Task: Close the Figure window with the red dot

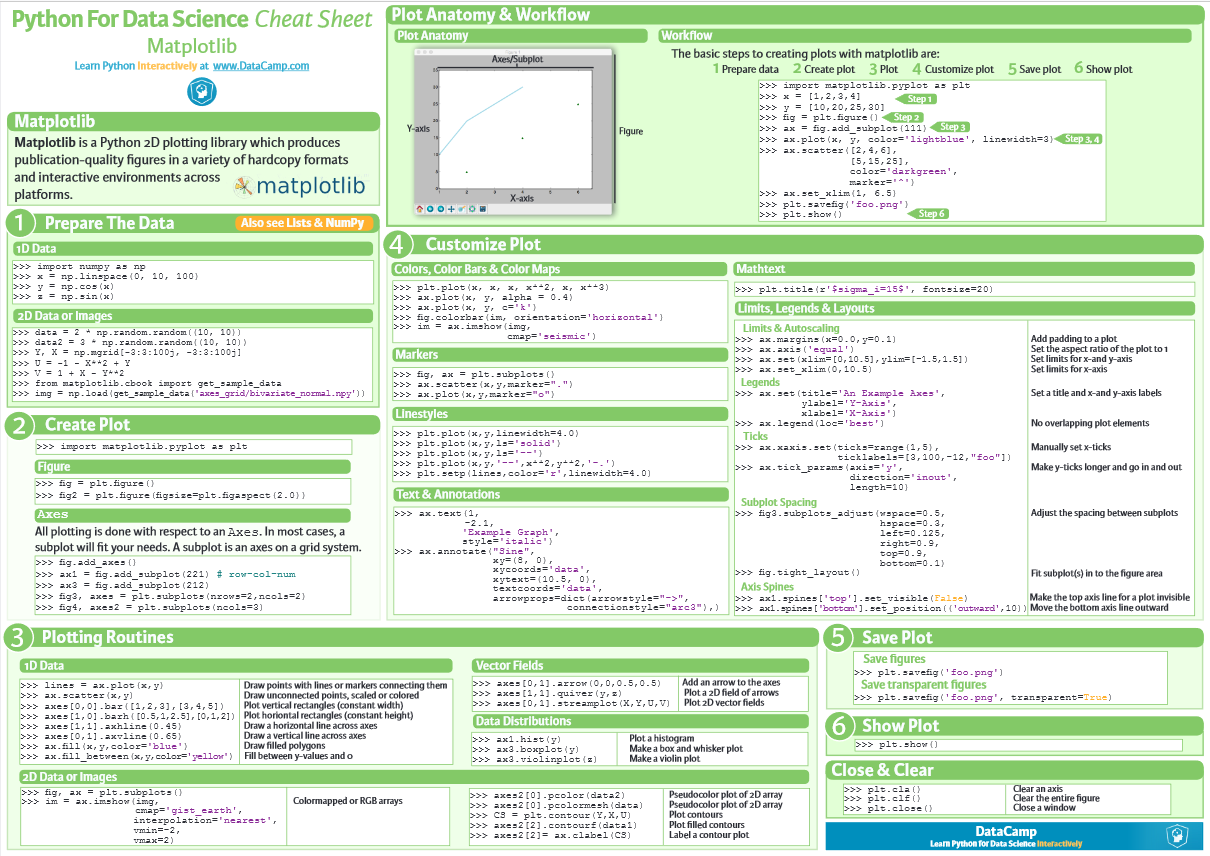Action: tap(420, 52)
